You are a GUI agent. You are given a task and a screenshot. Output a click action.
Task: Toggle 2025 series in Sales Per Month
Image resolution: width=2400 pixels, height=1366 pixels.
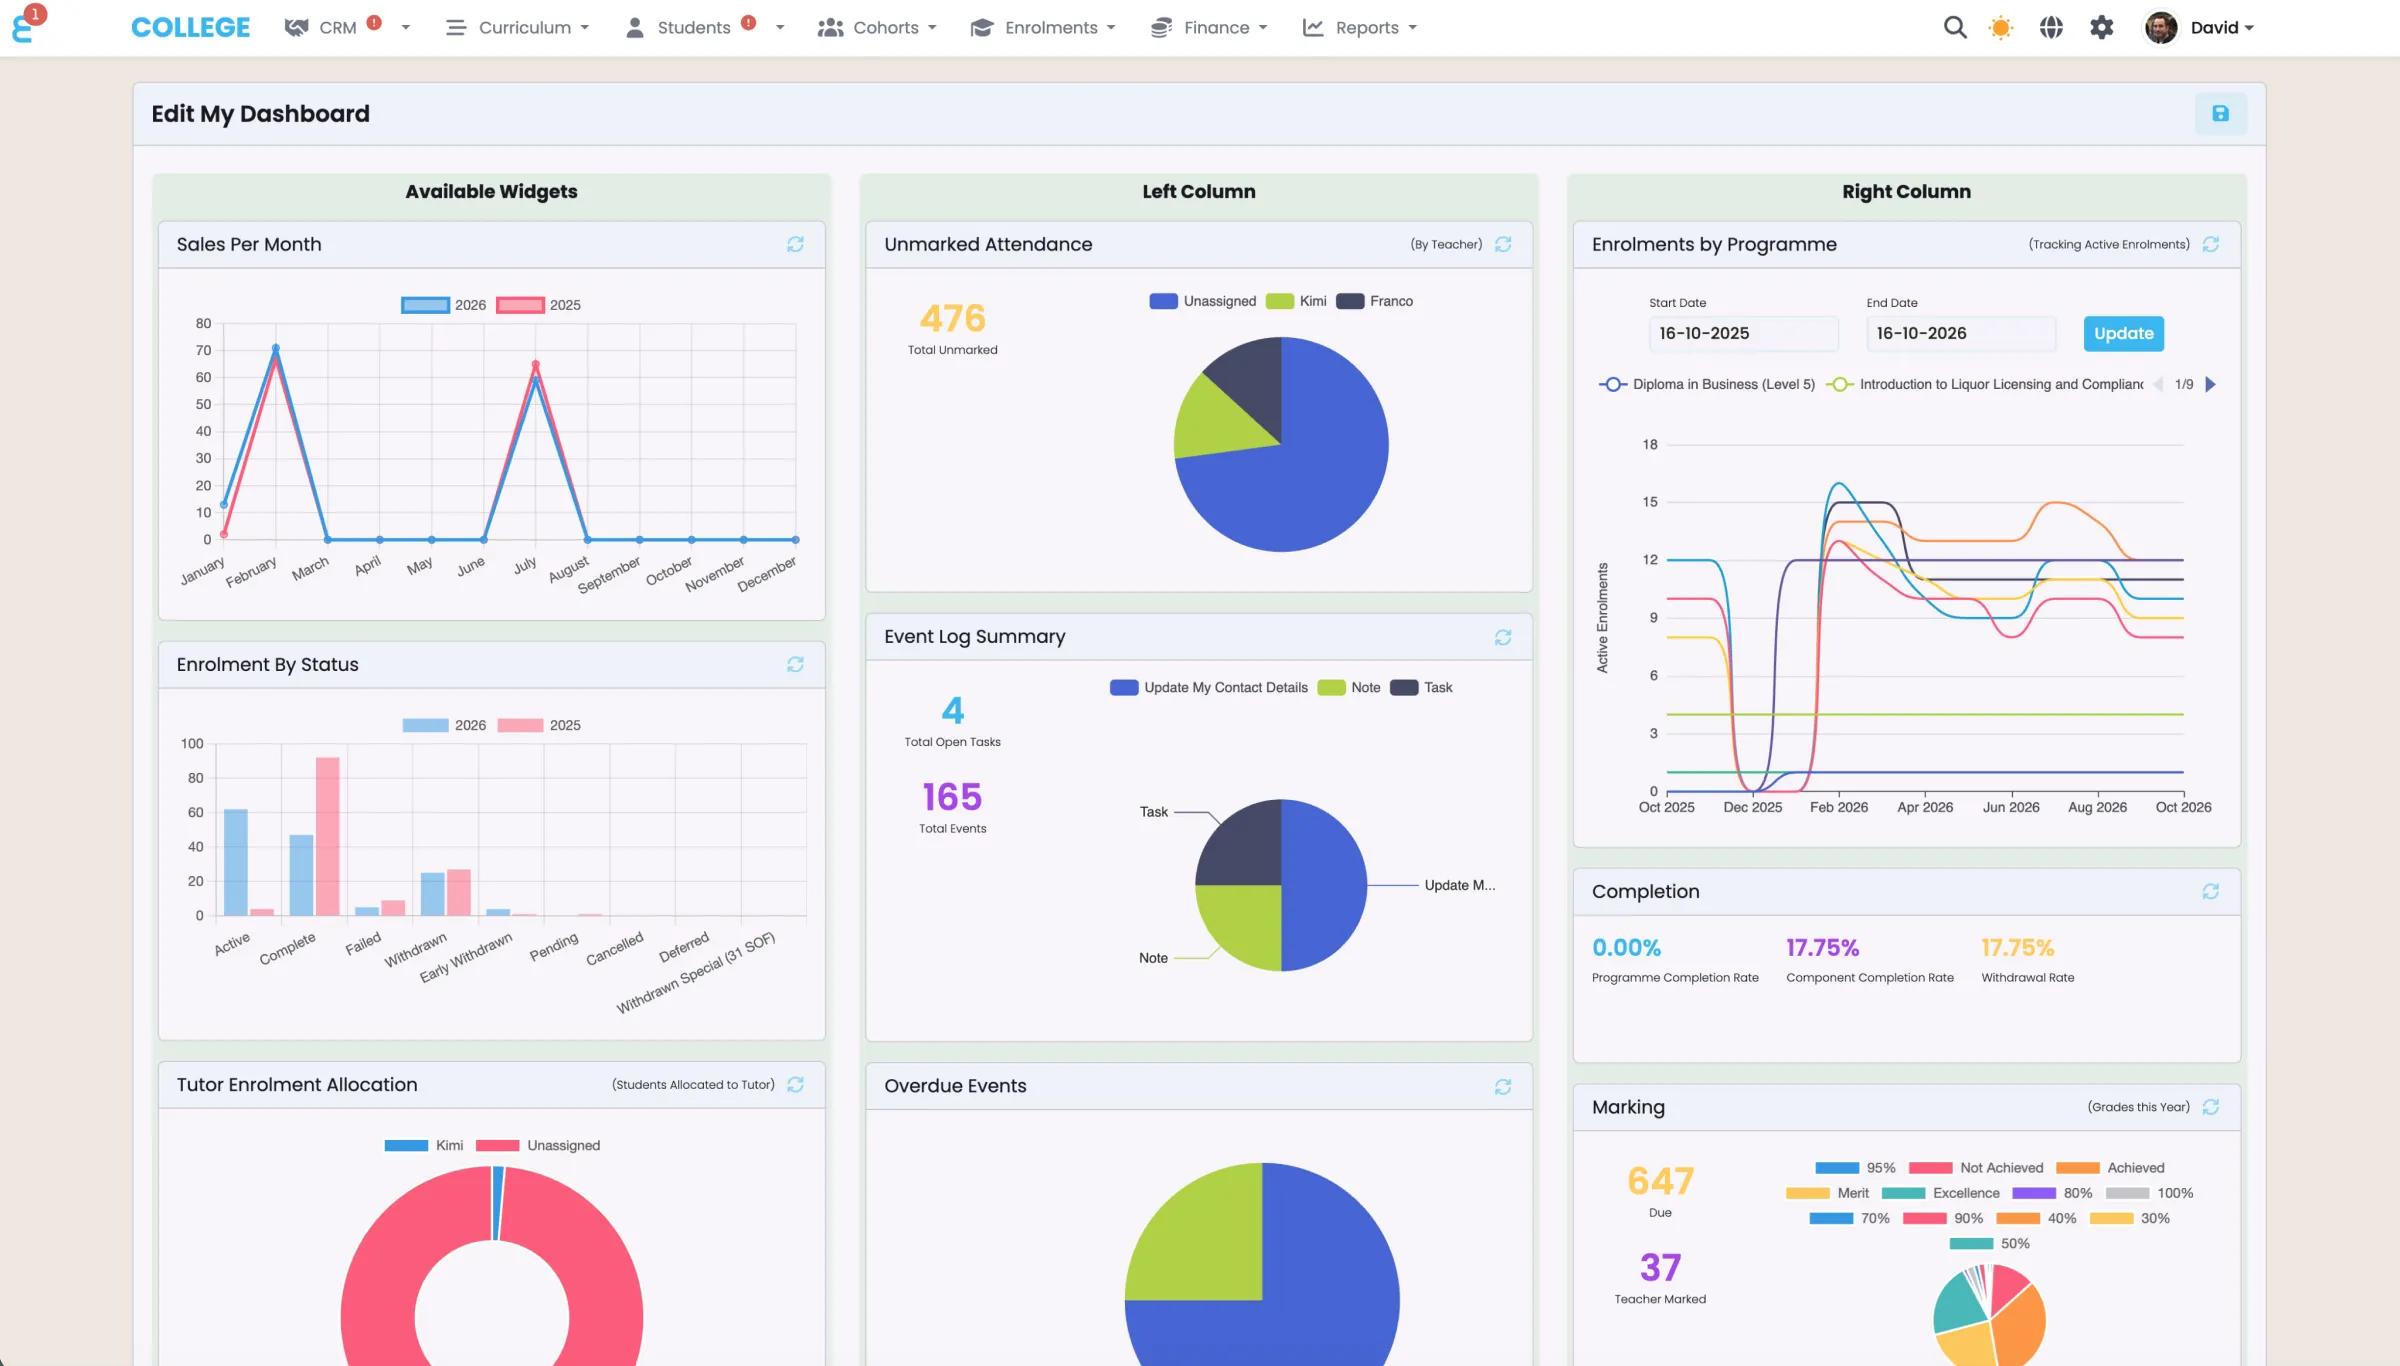tap(538, 305)
